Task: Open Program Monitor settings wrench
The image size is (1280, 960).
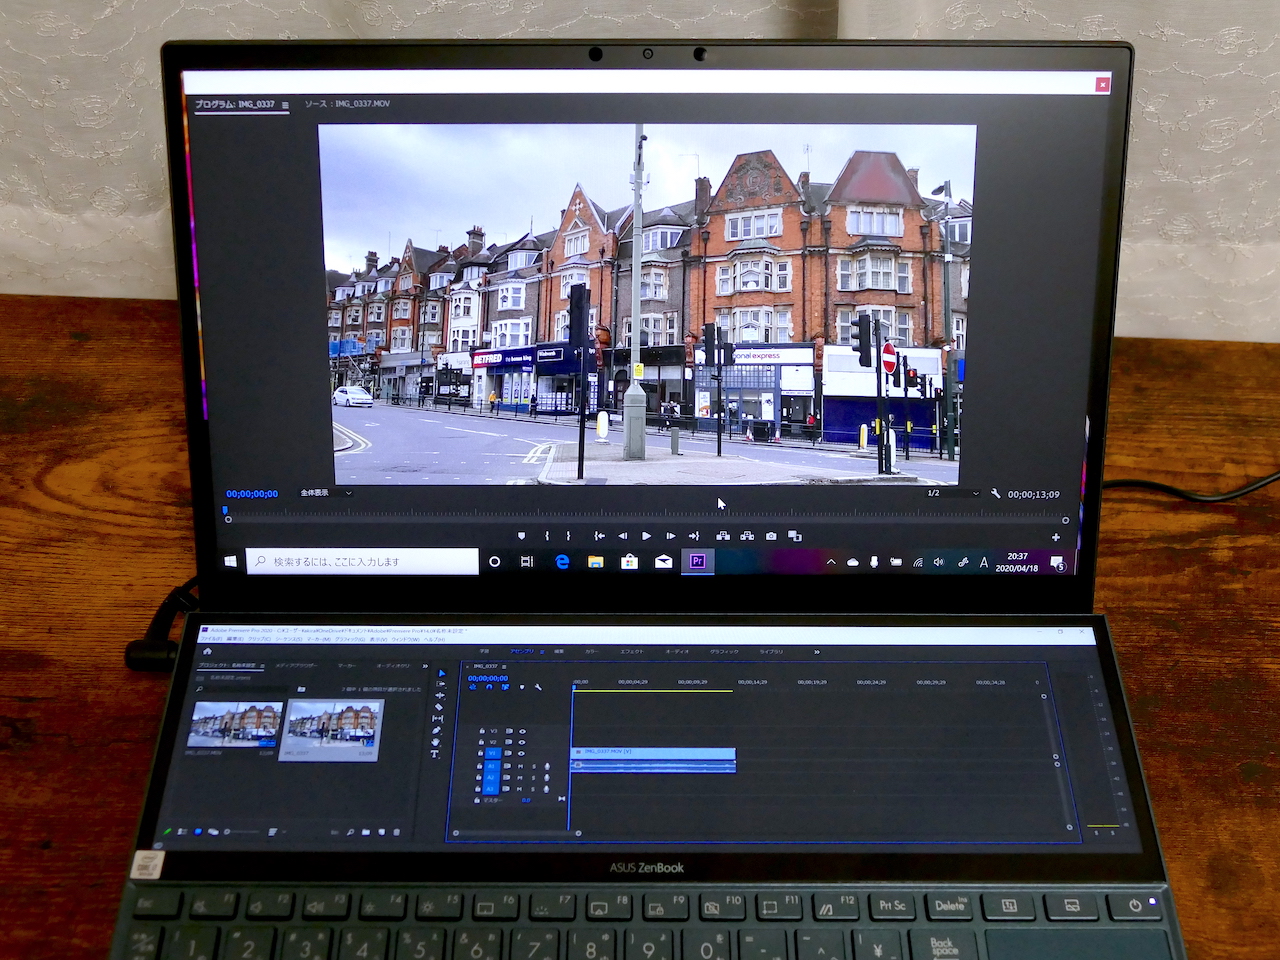Action: (x=995, y=494)
